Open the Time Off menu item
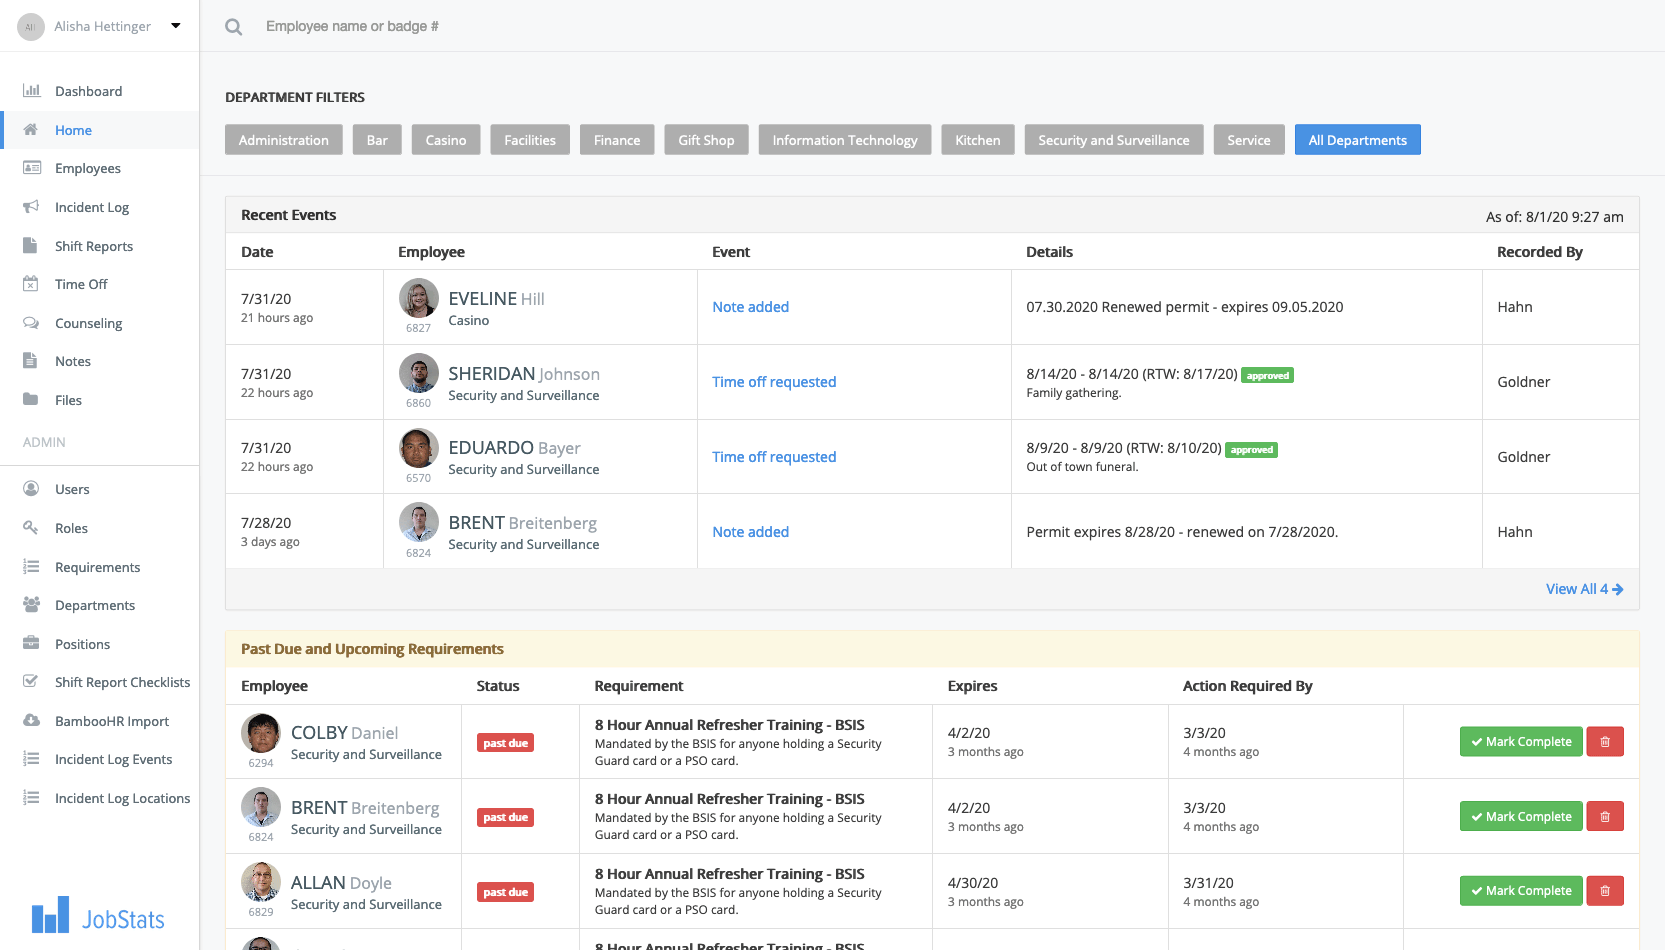Screen dimensions: 1665x950 tap(81, 284)
